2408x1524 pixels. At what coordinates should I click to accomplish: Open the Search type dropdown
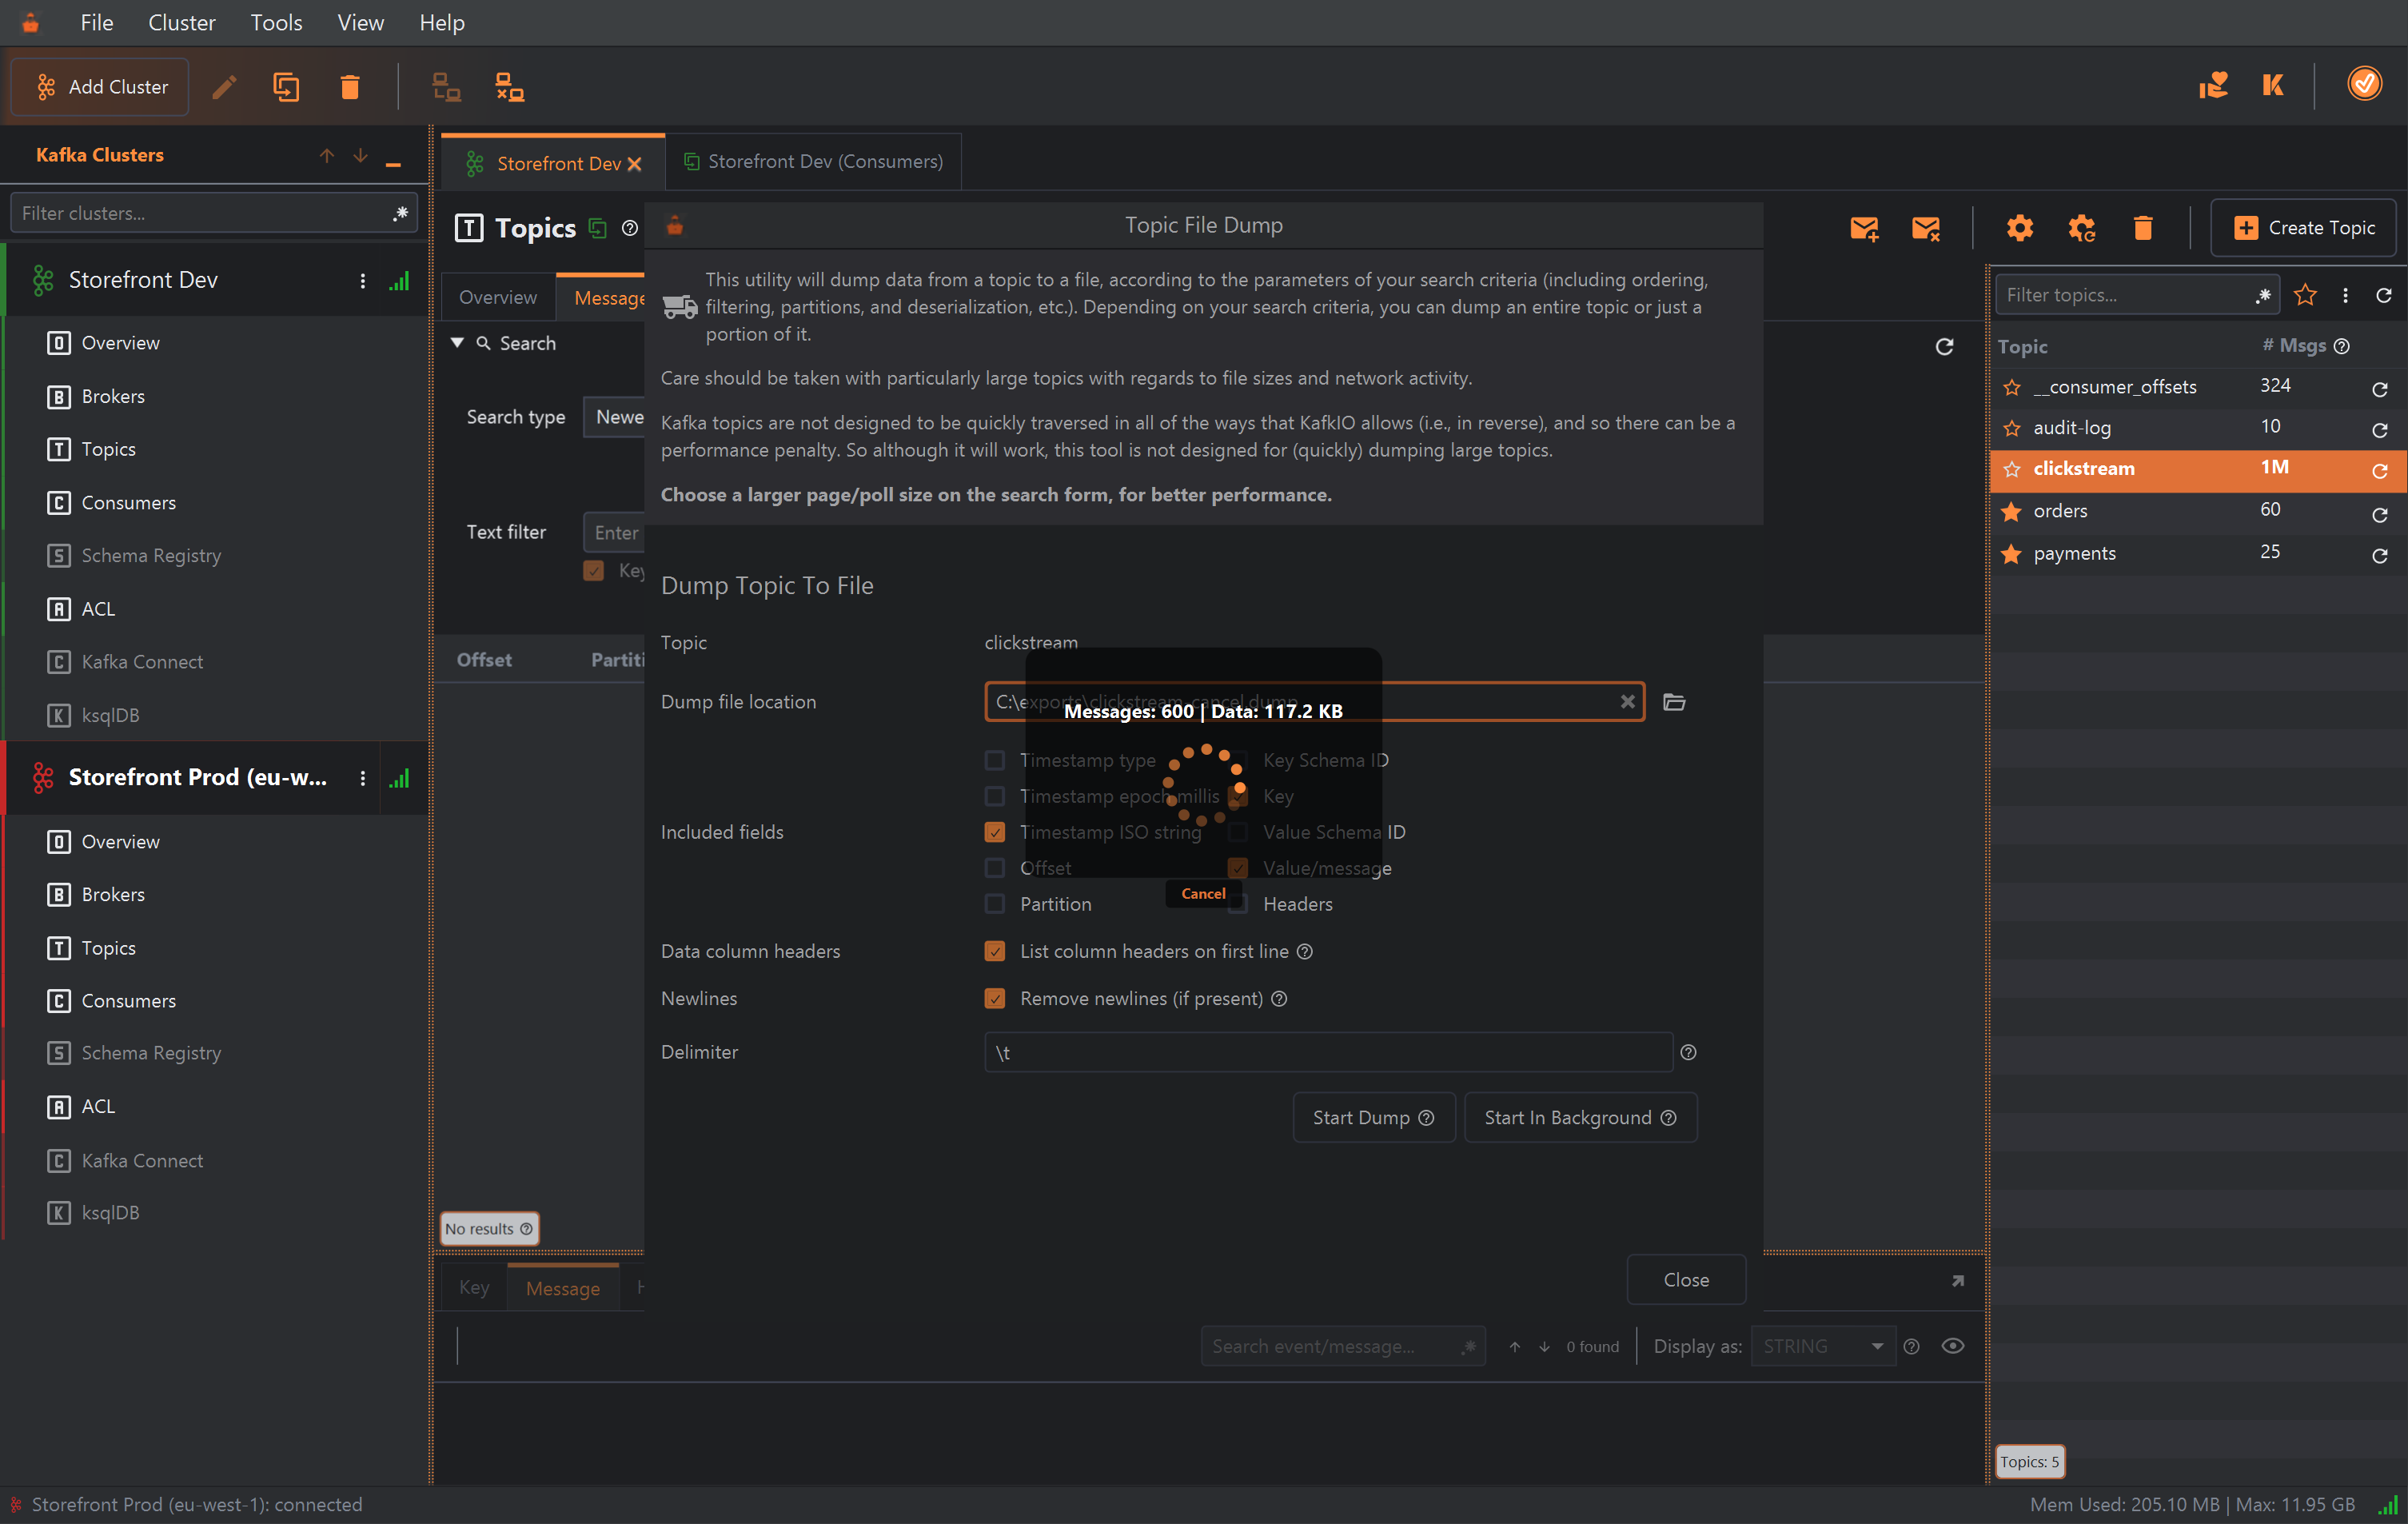click(x=615, y=417)
